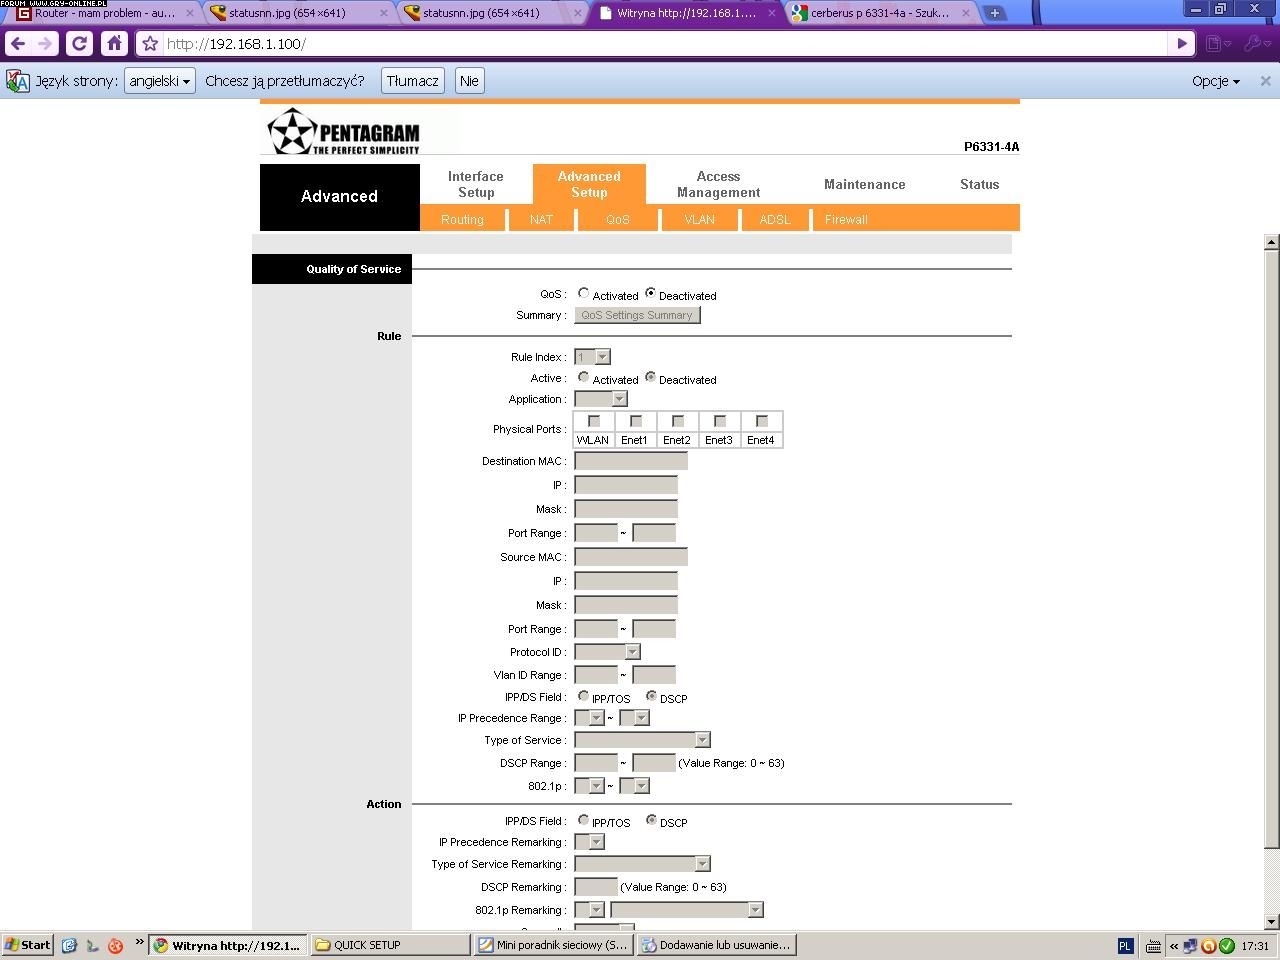The width and height of the screenshot is (1280, 960).
Task: Set rule Active to Activated
Action: coord(583,378)
